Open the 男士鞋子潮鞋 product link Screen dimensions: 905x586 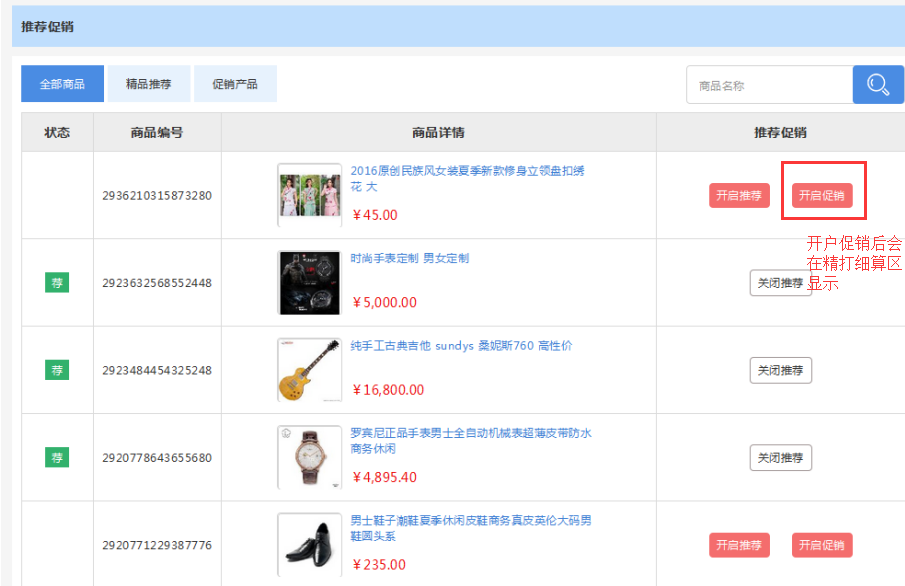(x=471, y=528)
